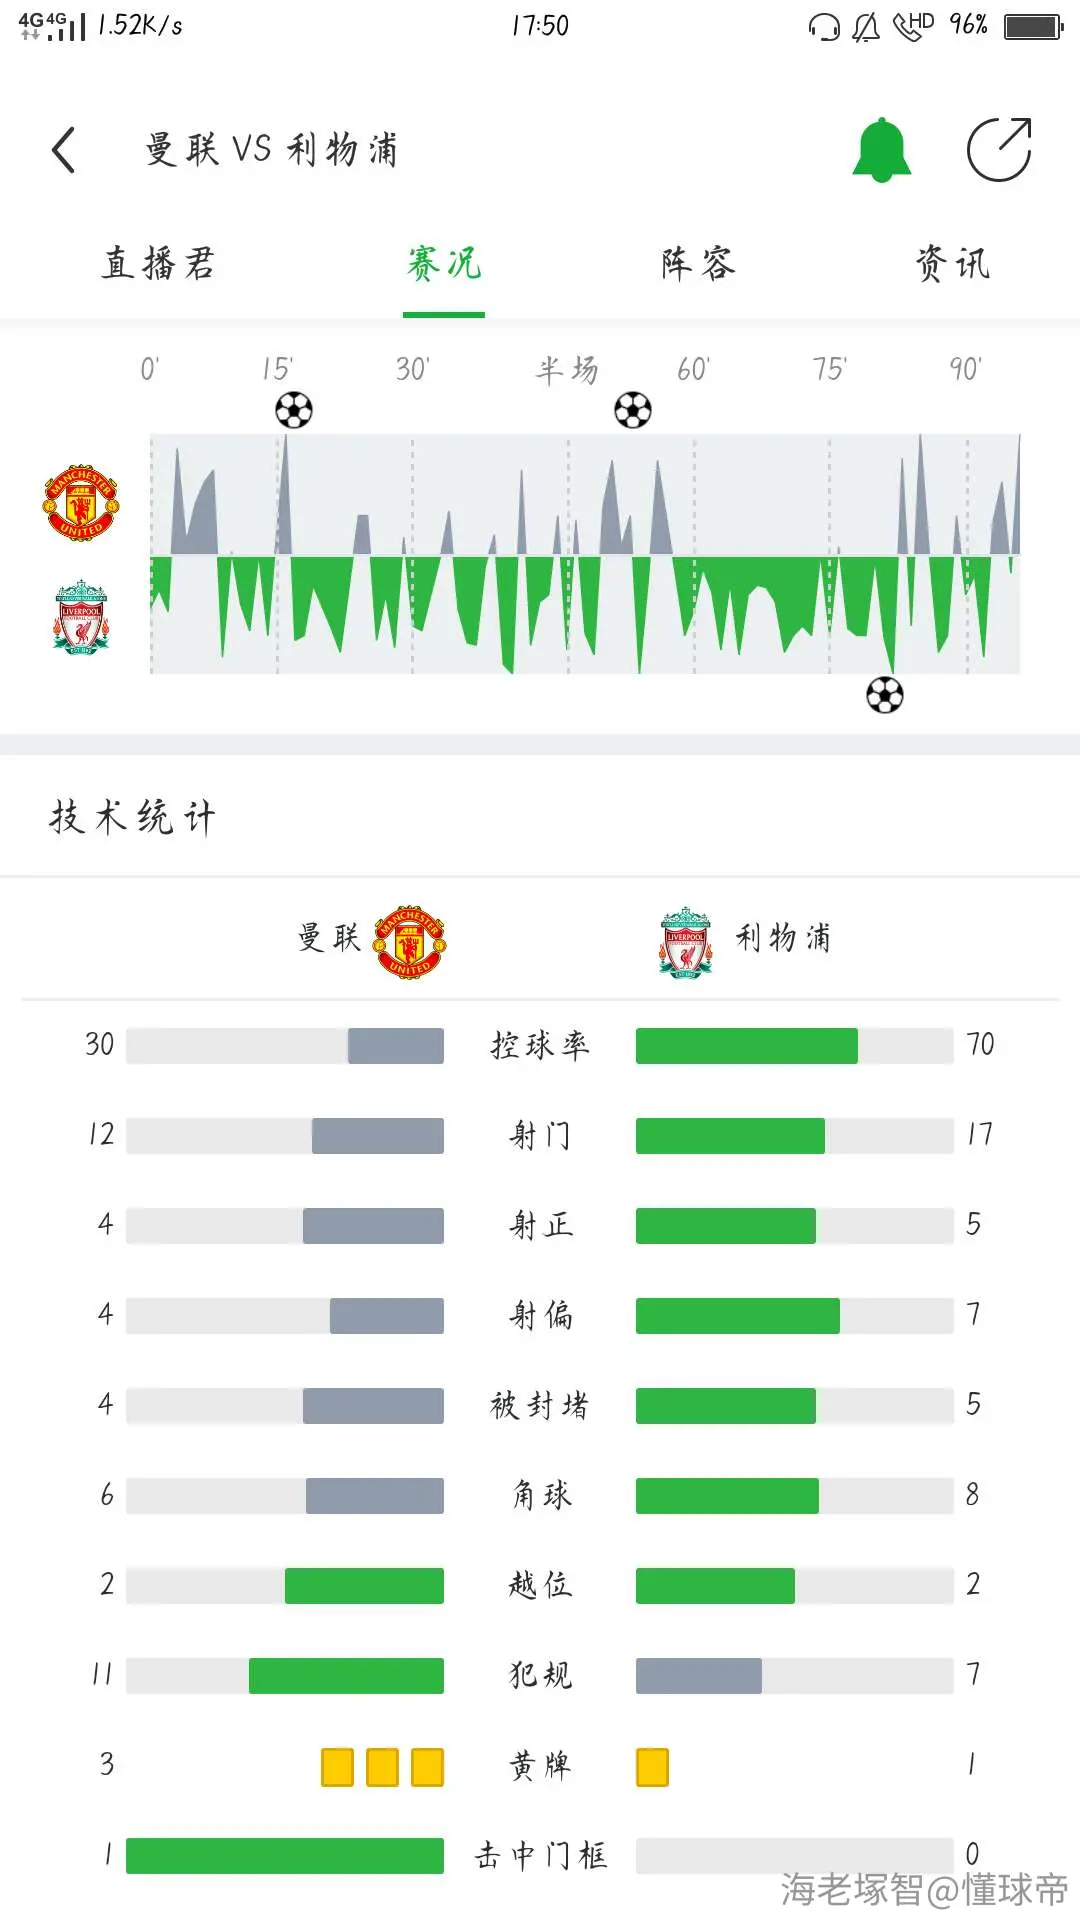Screen dimensions: 1080x1920
Task: Click the 击中门框 green bar for 曼联
Action: [x=285, y=1856]
